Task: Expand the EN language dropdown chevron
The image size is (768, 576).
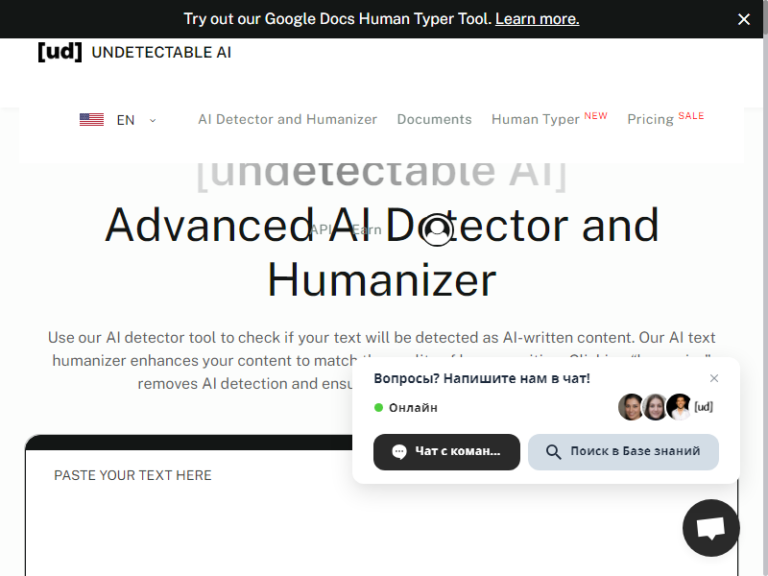Action: pos(152,120)
